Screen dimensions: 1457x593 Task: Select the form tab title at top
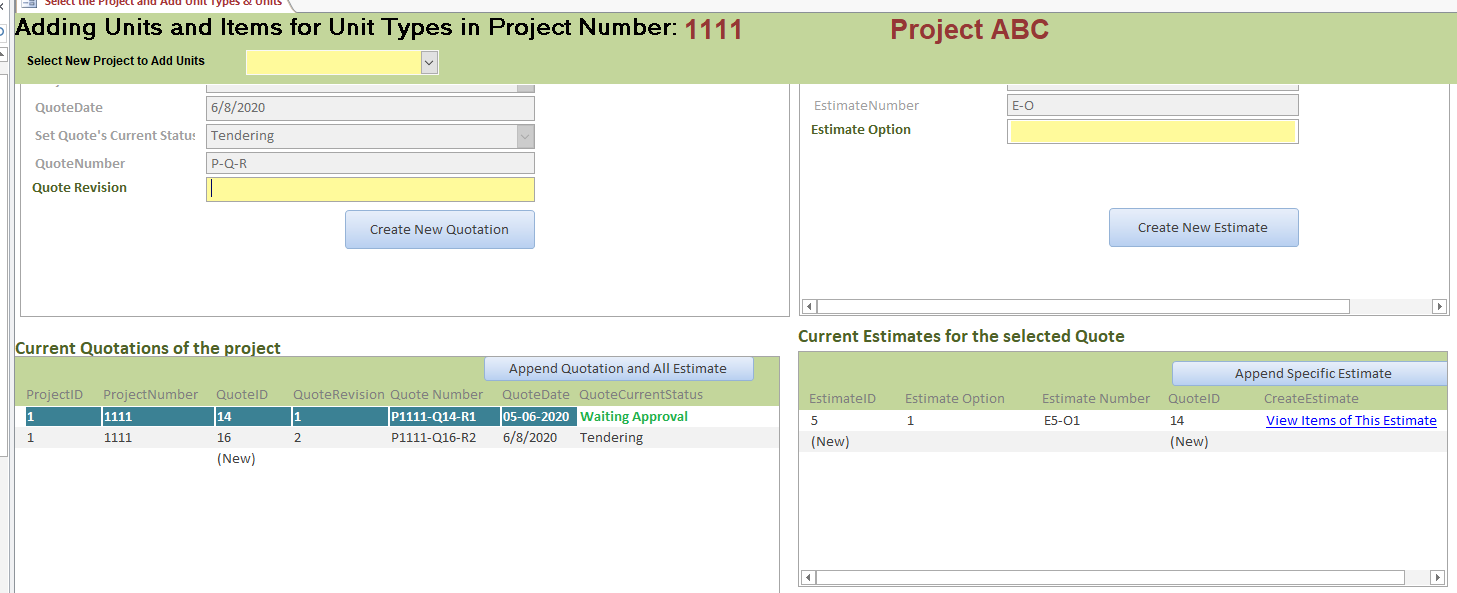click(x=163, y=3)
